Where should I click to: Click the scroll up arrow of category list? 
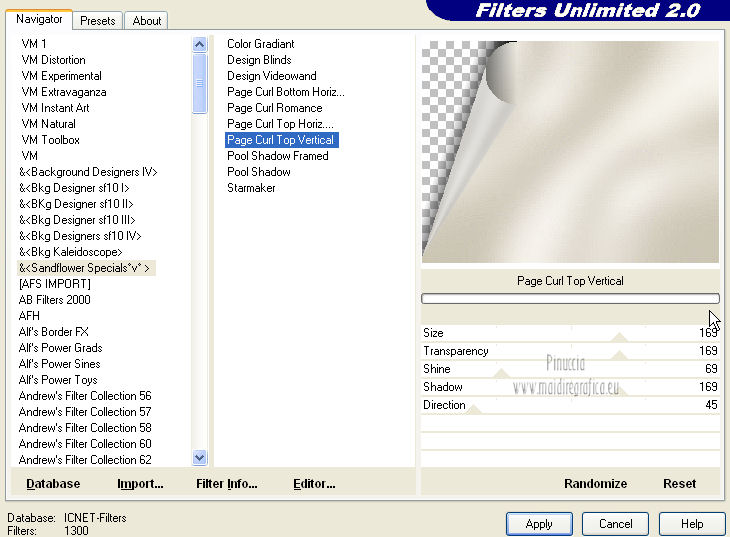pos(199,45)
